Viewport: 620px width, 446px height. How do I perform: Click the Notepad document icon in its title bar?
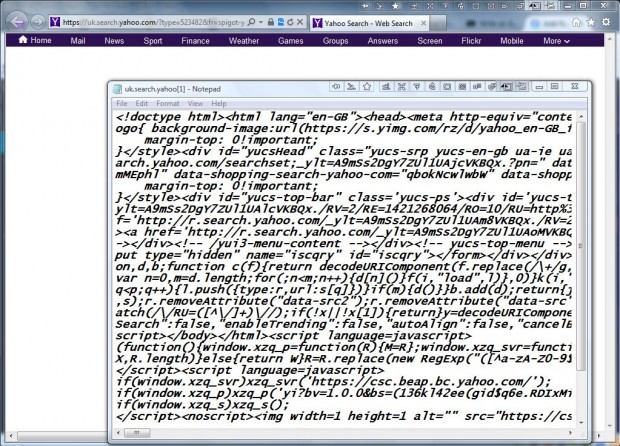117,89
